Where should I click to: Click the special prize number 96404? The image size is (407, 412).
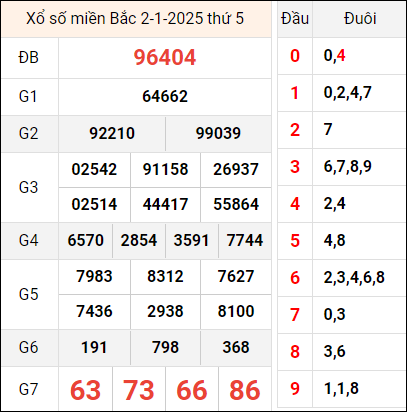165,57
